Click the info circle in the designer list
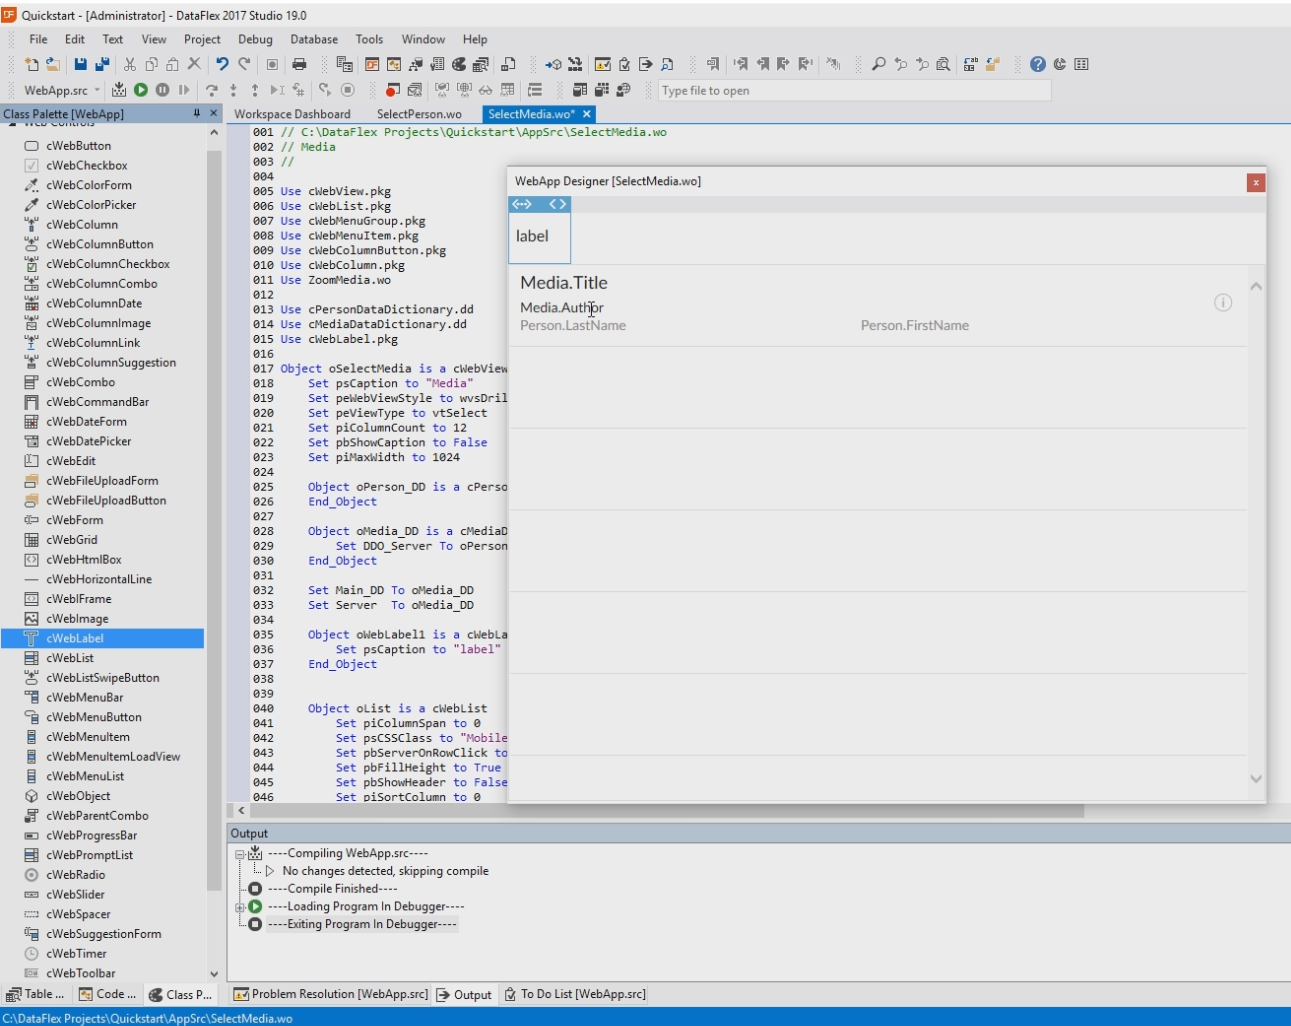Viewport: 1291px width, 1026px height. pyautogui.click(x=1222, y=303)
